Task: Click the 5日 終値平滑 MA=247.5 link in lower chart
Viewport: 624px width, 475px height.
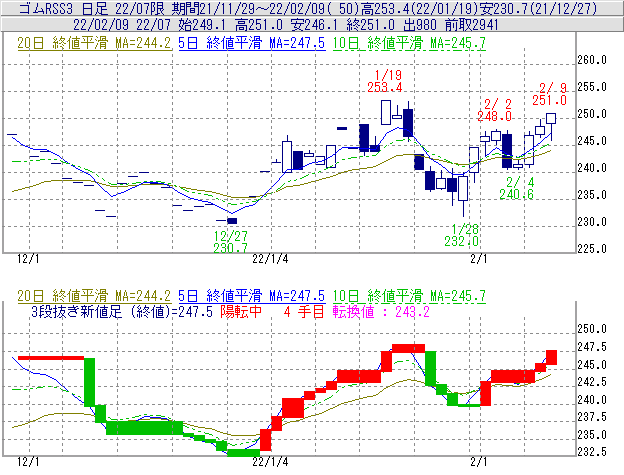Action: (x=252, y=296)
